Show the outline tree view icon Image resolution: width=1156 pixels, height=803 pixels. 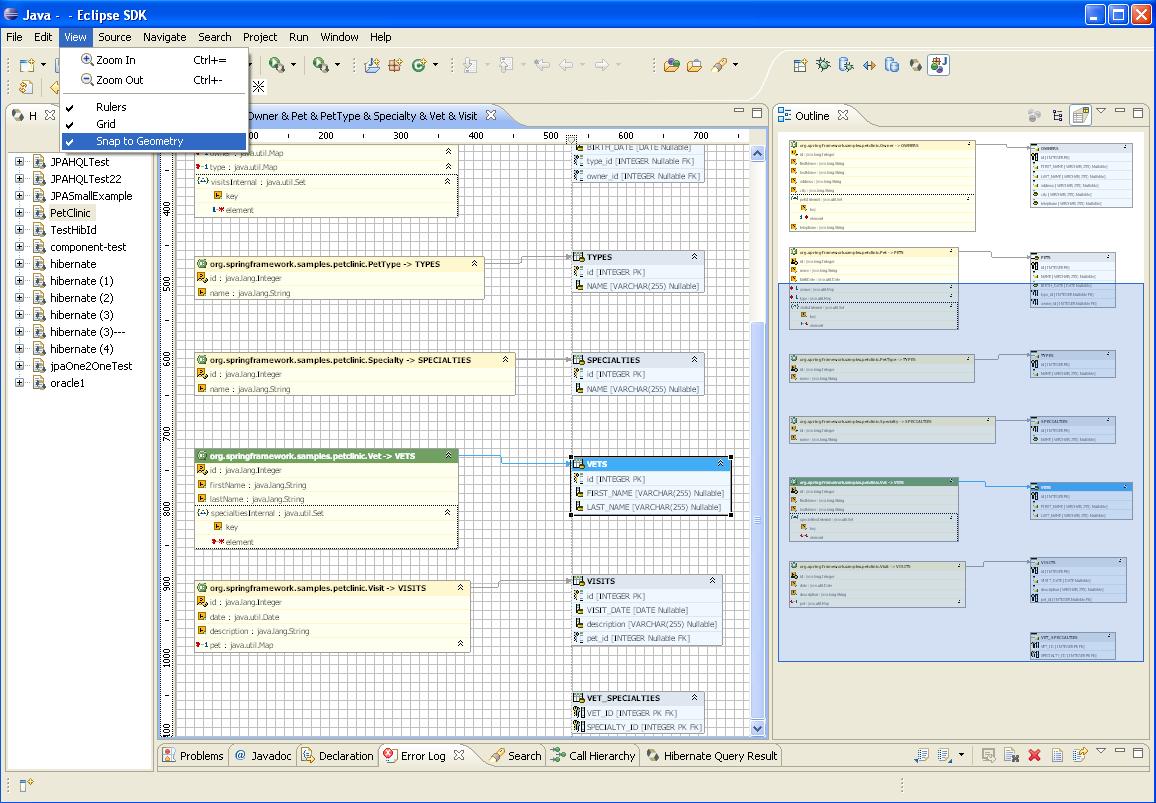(x=1057, y=116)
